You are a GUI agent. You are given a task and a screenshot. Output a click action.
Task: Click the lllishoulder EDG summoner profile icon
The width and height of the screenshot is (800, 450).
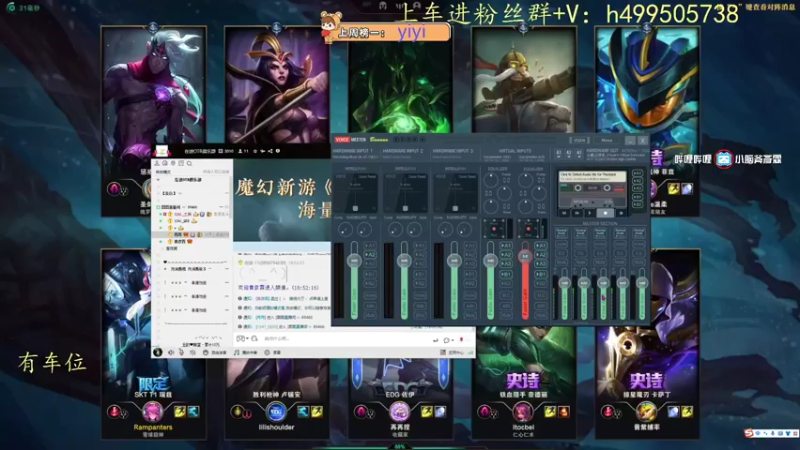coord(276,412)
